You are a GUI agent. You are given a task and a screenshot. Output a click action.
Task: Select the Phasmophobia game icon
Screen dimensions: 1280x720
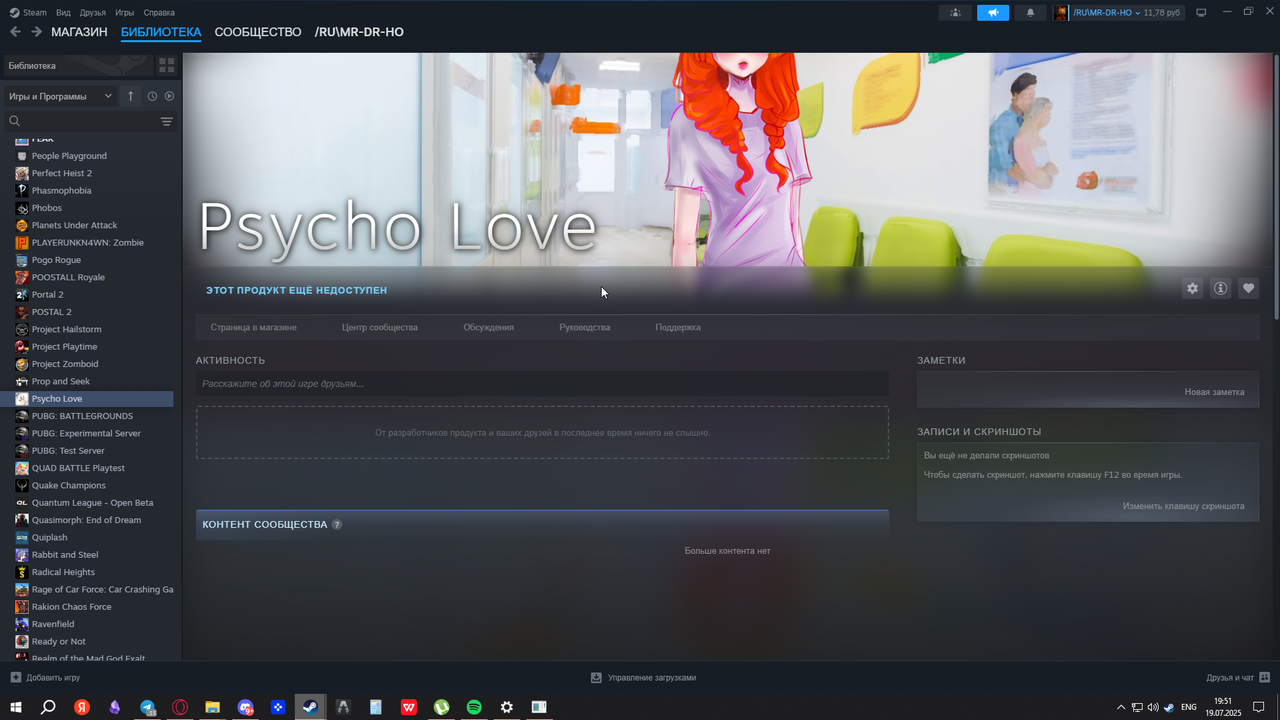click(x=22, y=190)
